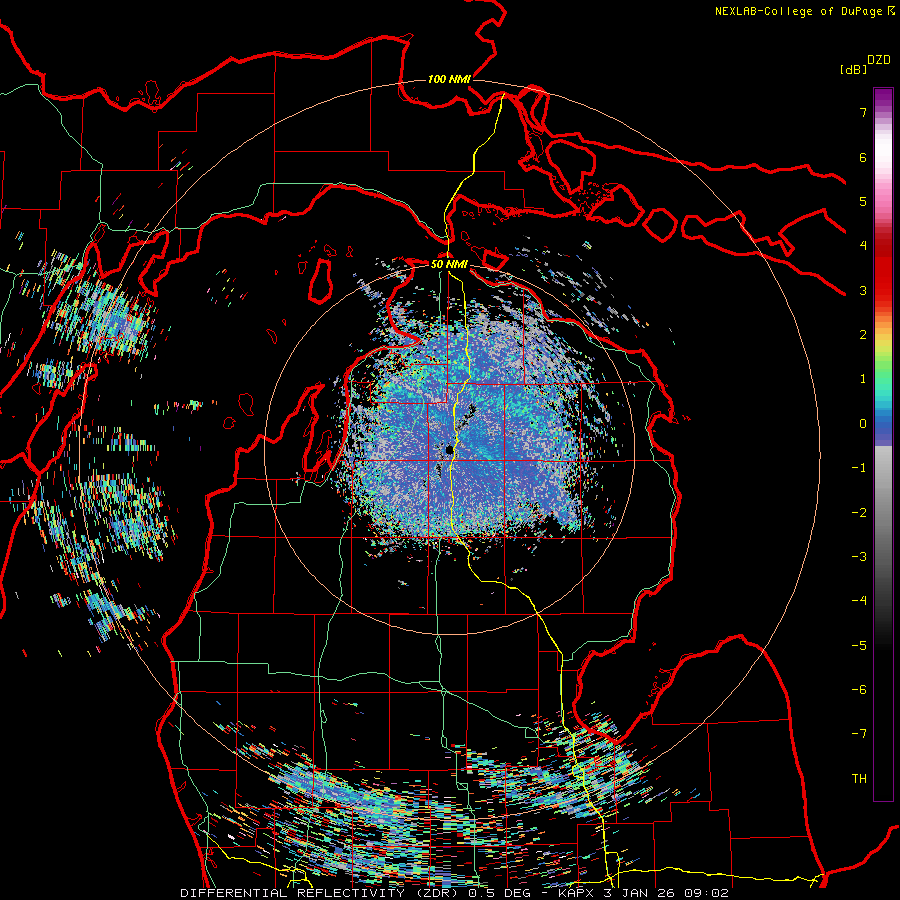The image size is (900, 900).
Task: Click the 2 value on color scale
Action: [x=863, y=335]
